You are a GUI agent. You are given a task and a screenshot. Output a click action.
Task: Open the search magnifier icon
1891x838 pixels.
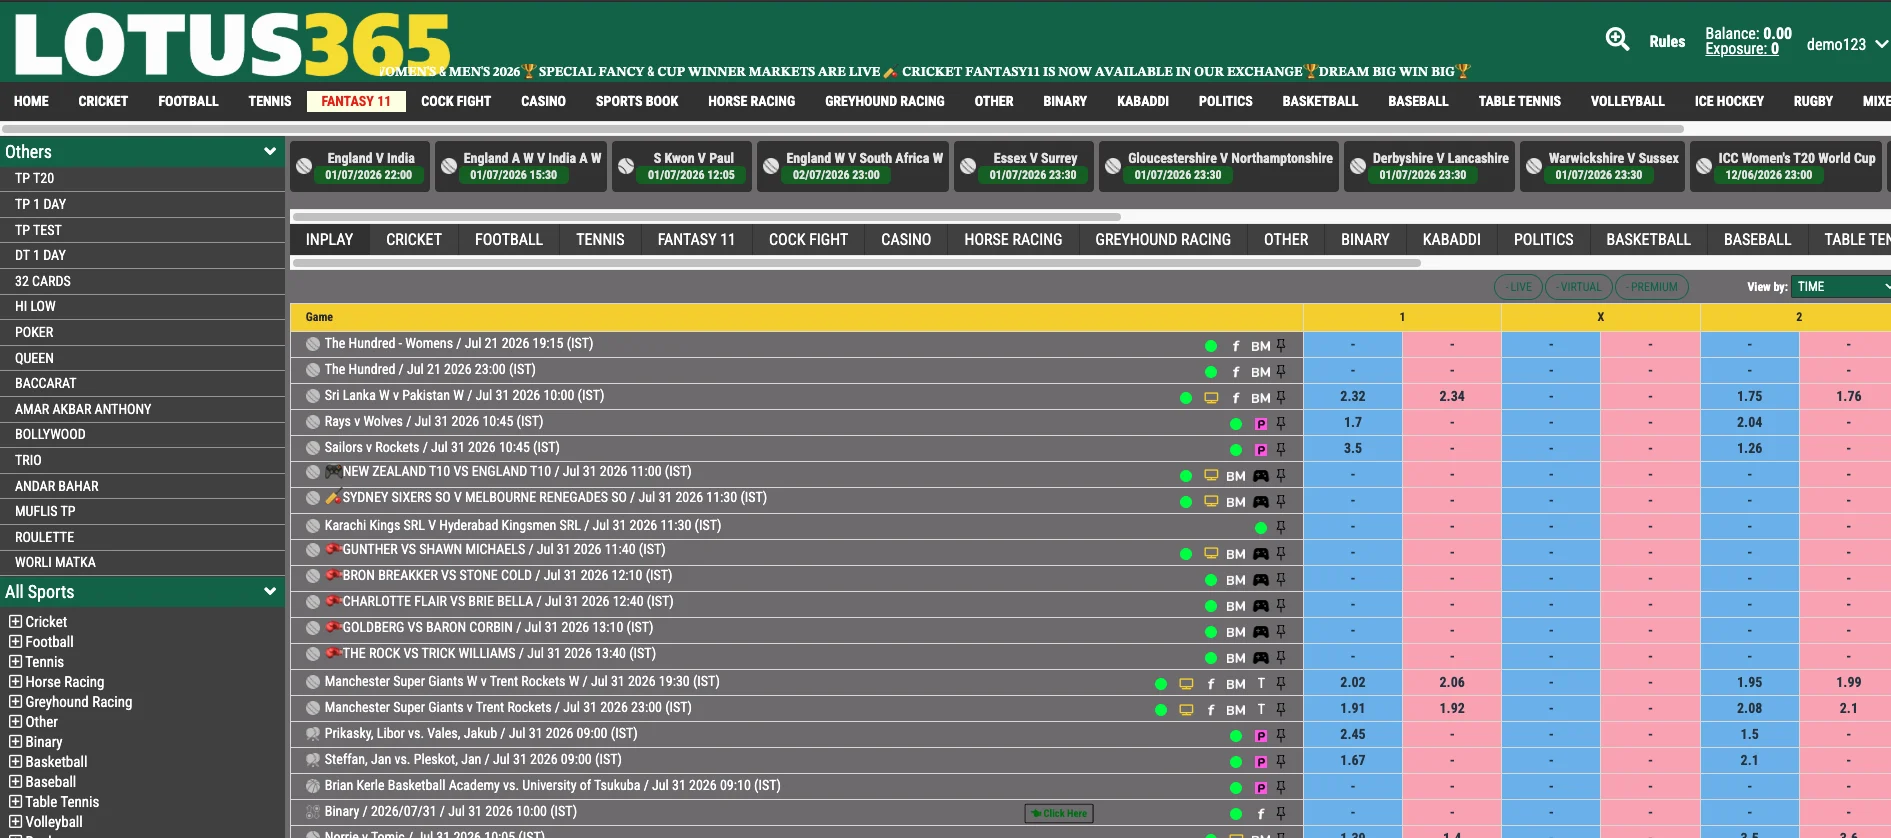tap(1617, 39)
